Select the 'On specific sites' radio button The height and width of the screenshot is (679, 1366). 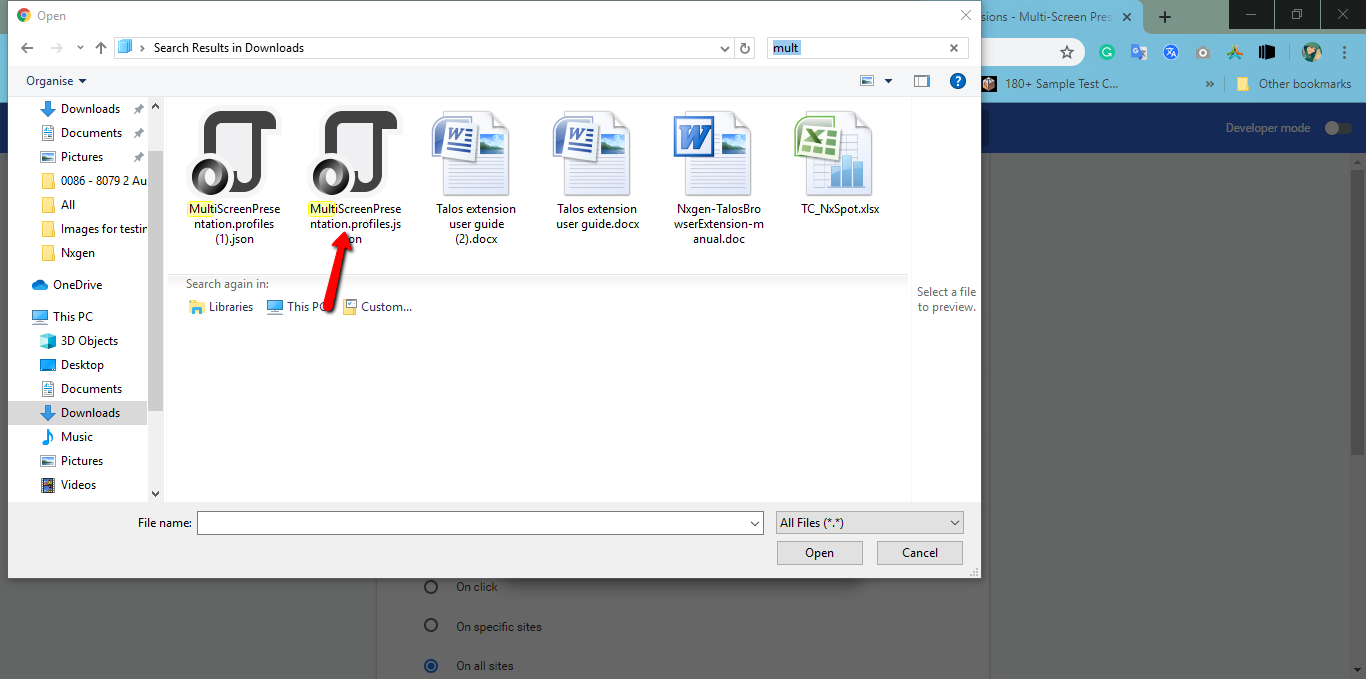click(431, 626)
